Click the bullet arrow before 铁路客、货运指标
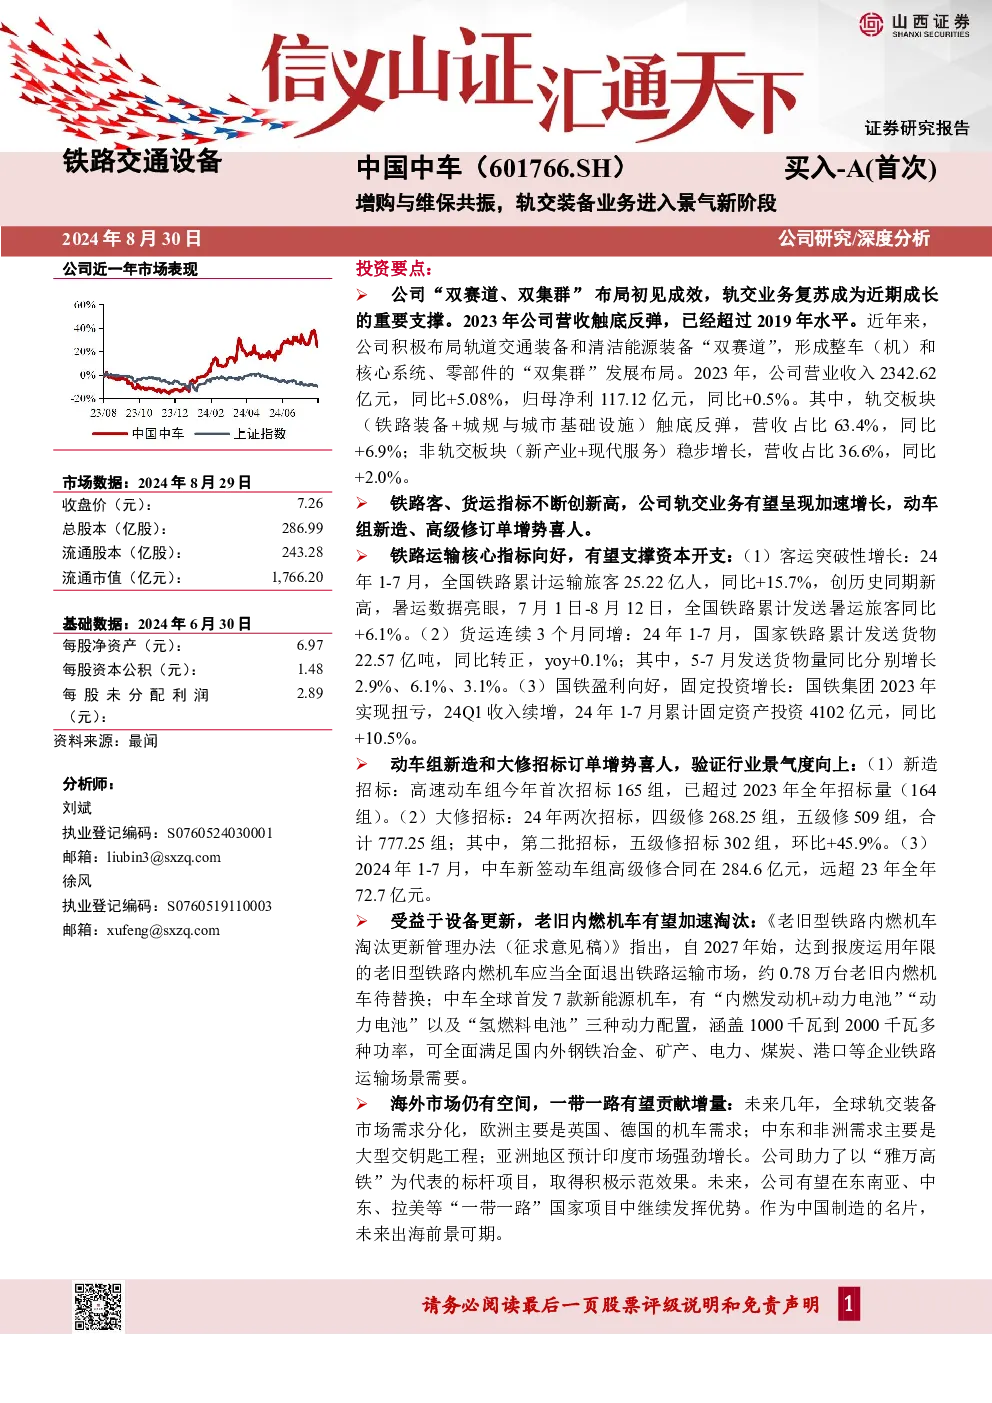This screenshot has width=992, height=1403. tap(362, 504)
